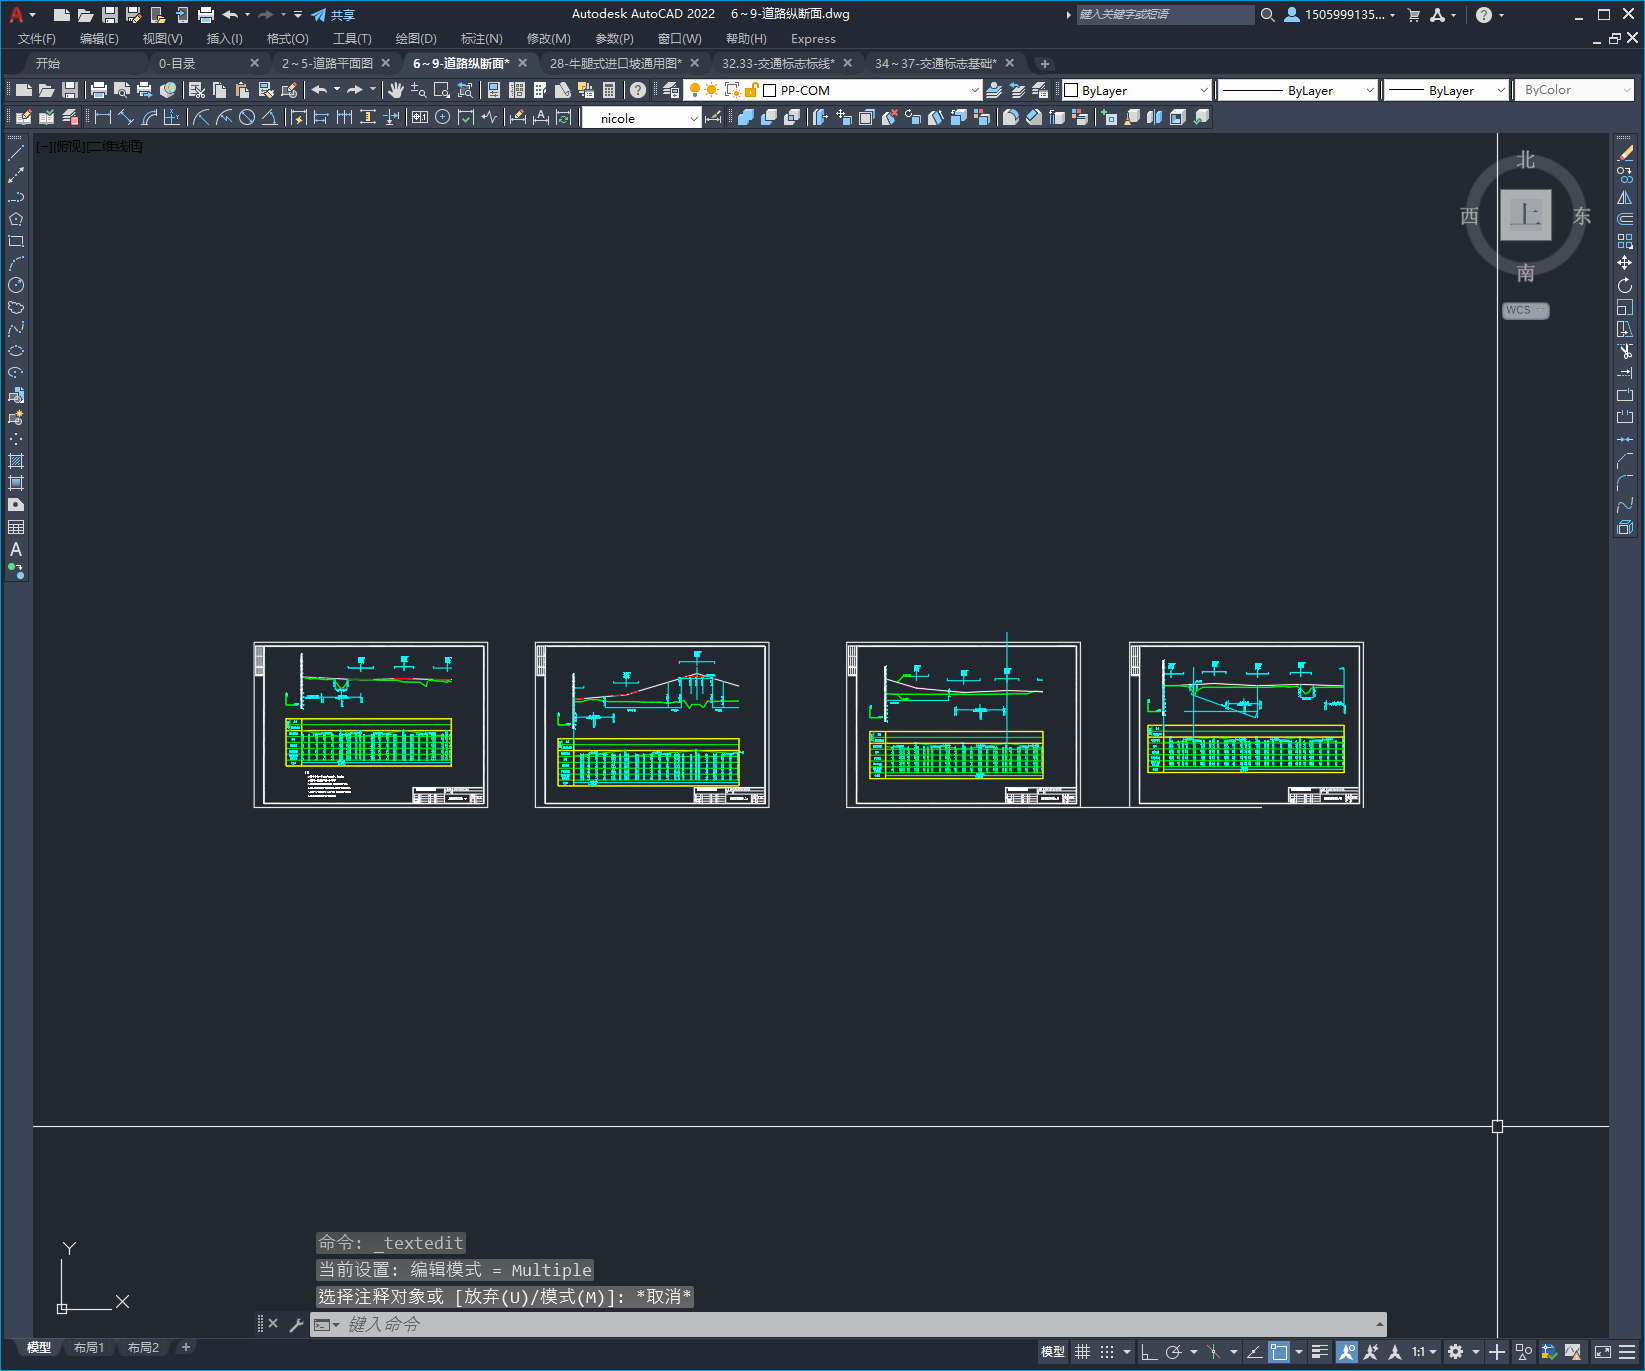
Task: Toggle object snap square icon
Action: tap(1279, 1352)
